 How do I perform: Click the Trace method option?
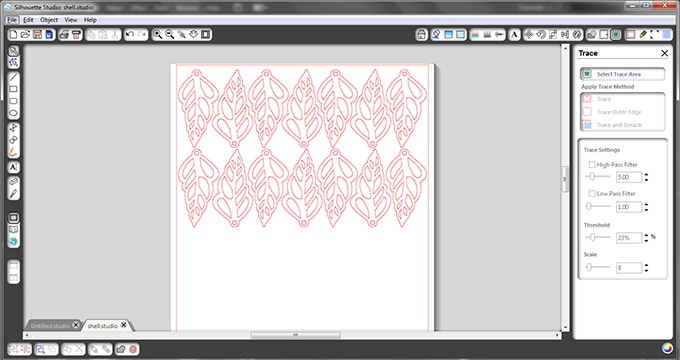pos(604,99)
